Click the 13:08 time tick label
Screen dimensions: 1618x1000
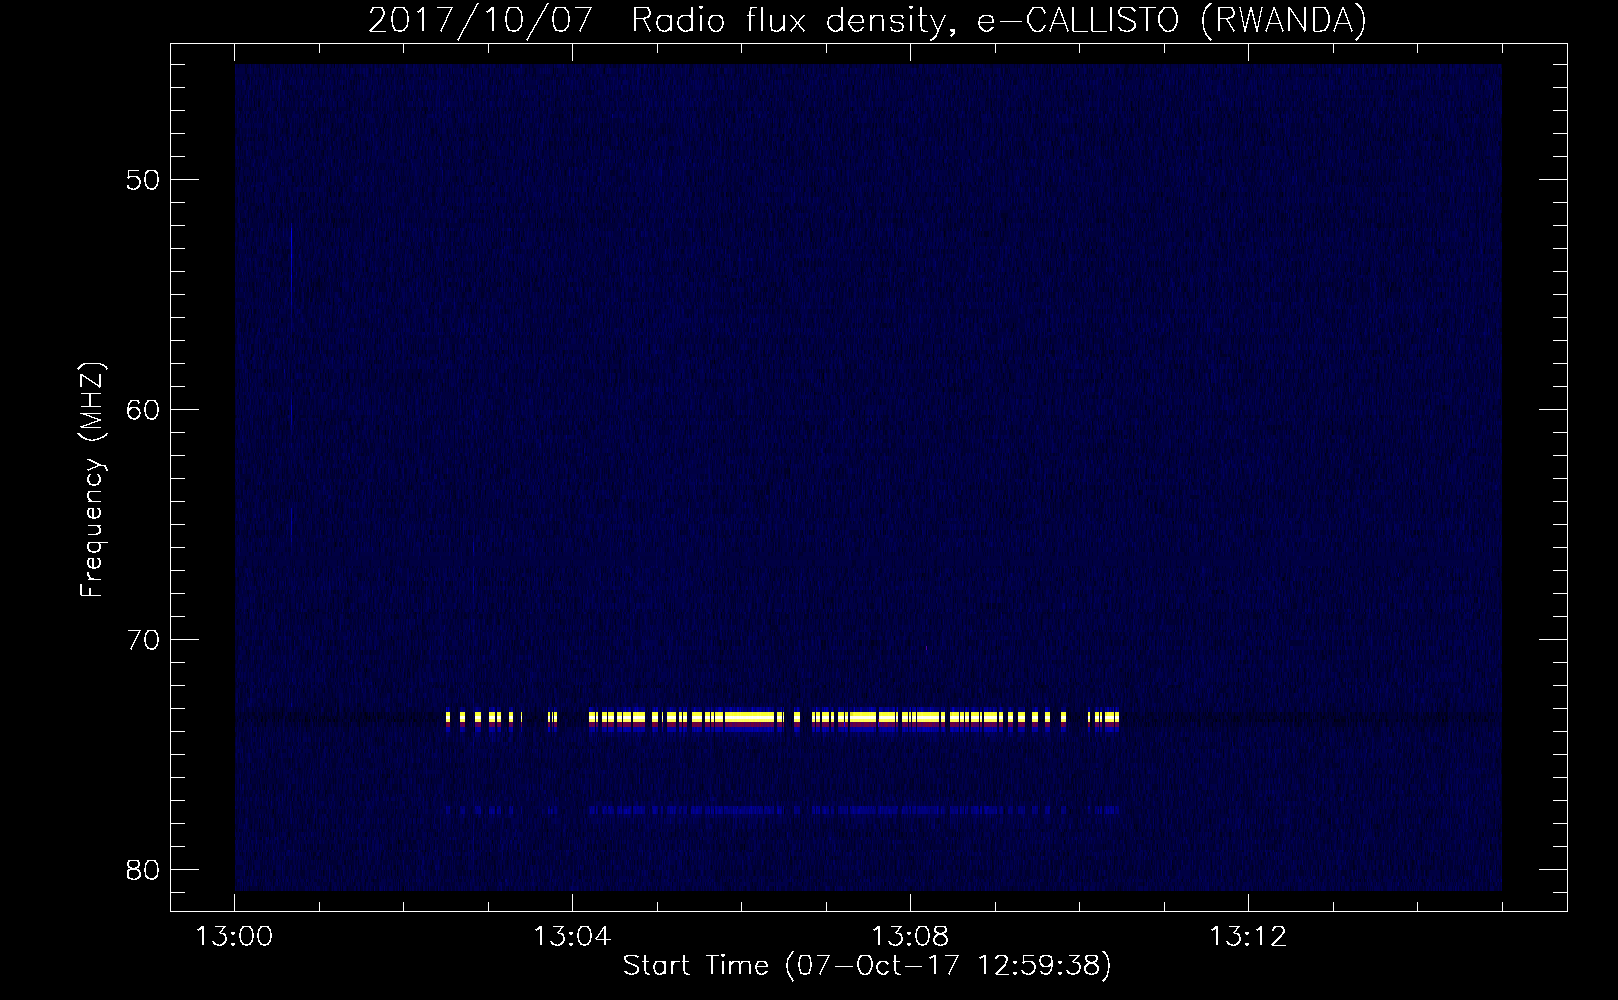coord(910,937)
